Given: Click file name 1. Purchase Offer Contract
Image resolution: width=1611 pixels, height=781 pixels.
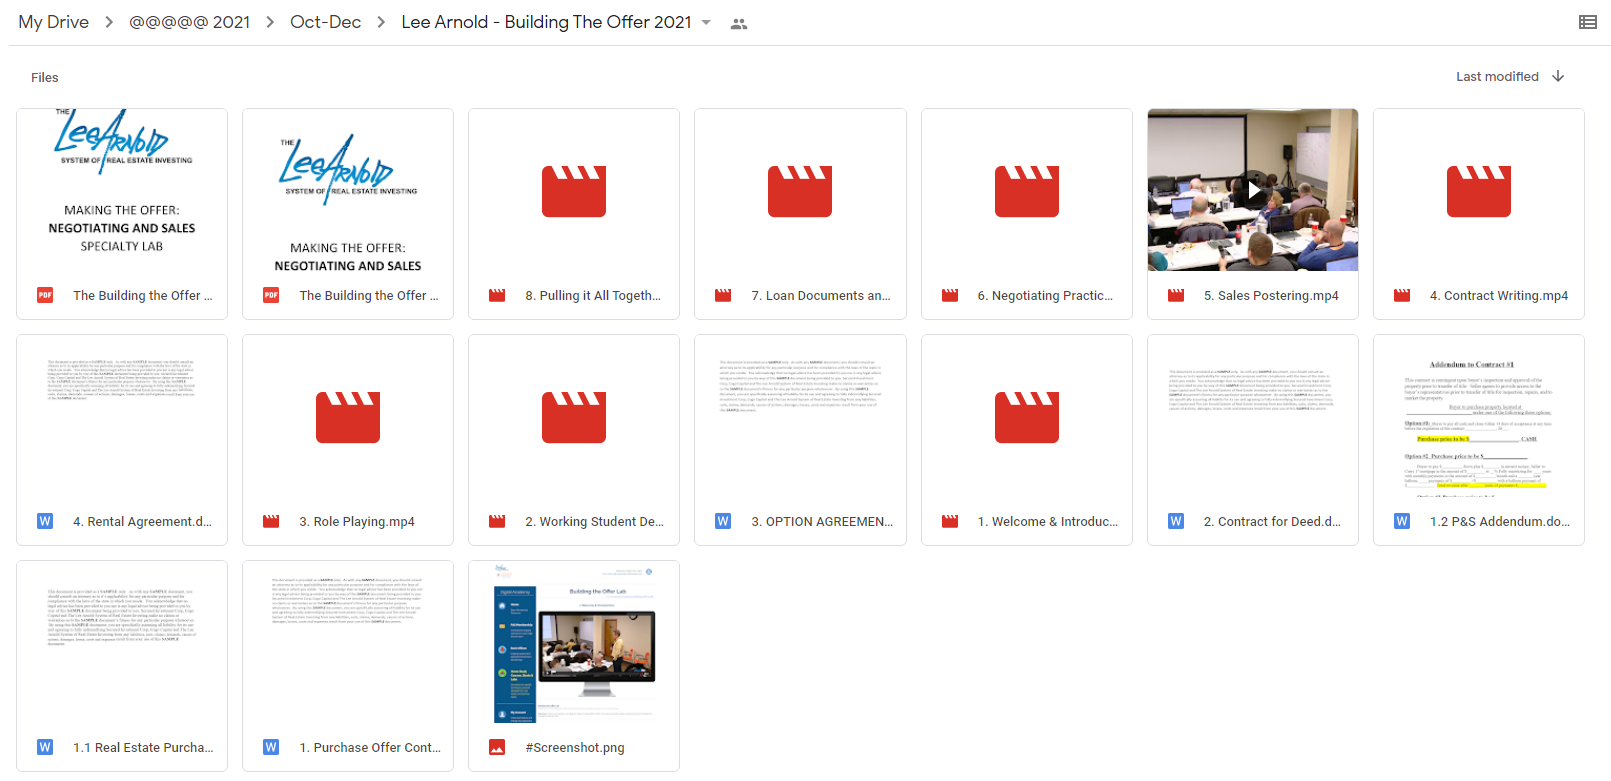Looking at the screenshot, I should click(x=370, y=747).
